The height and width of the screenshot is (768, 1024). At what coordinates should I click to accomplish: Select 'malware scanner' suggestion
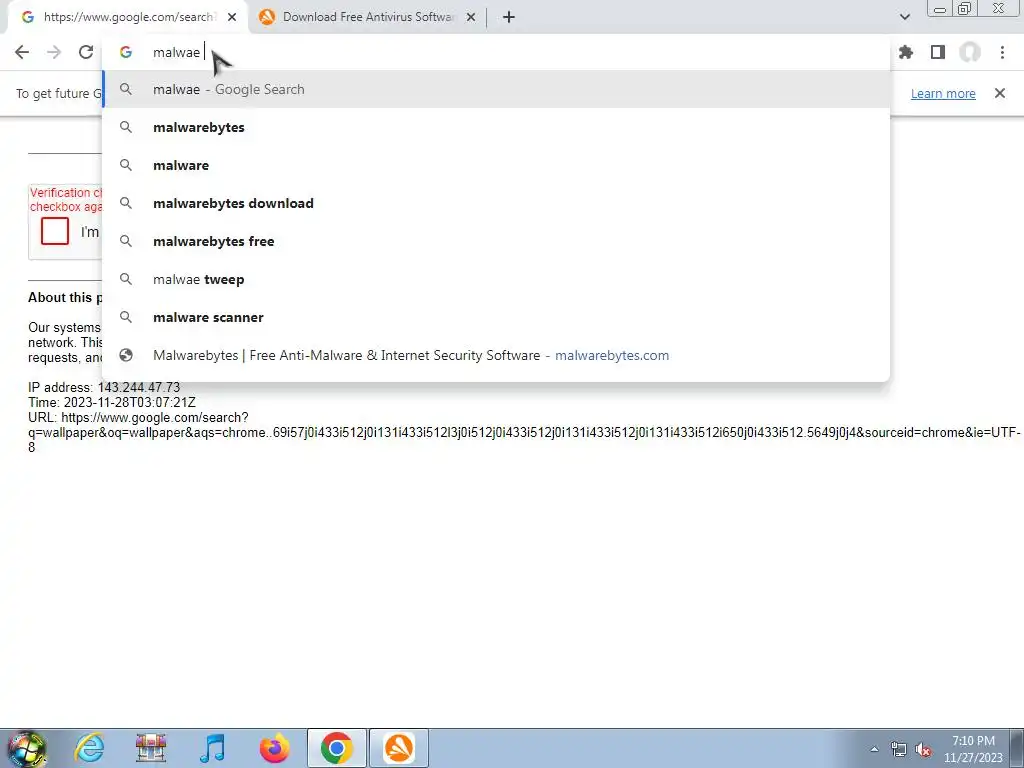point(496,317)
